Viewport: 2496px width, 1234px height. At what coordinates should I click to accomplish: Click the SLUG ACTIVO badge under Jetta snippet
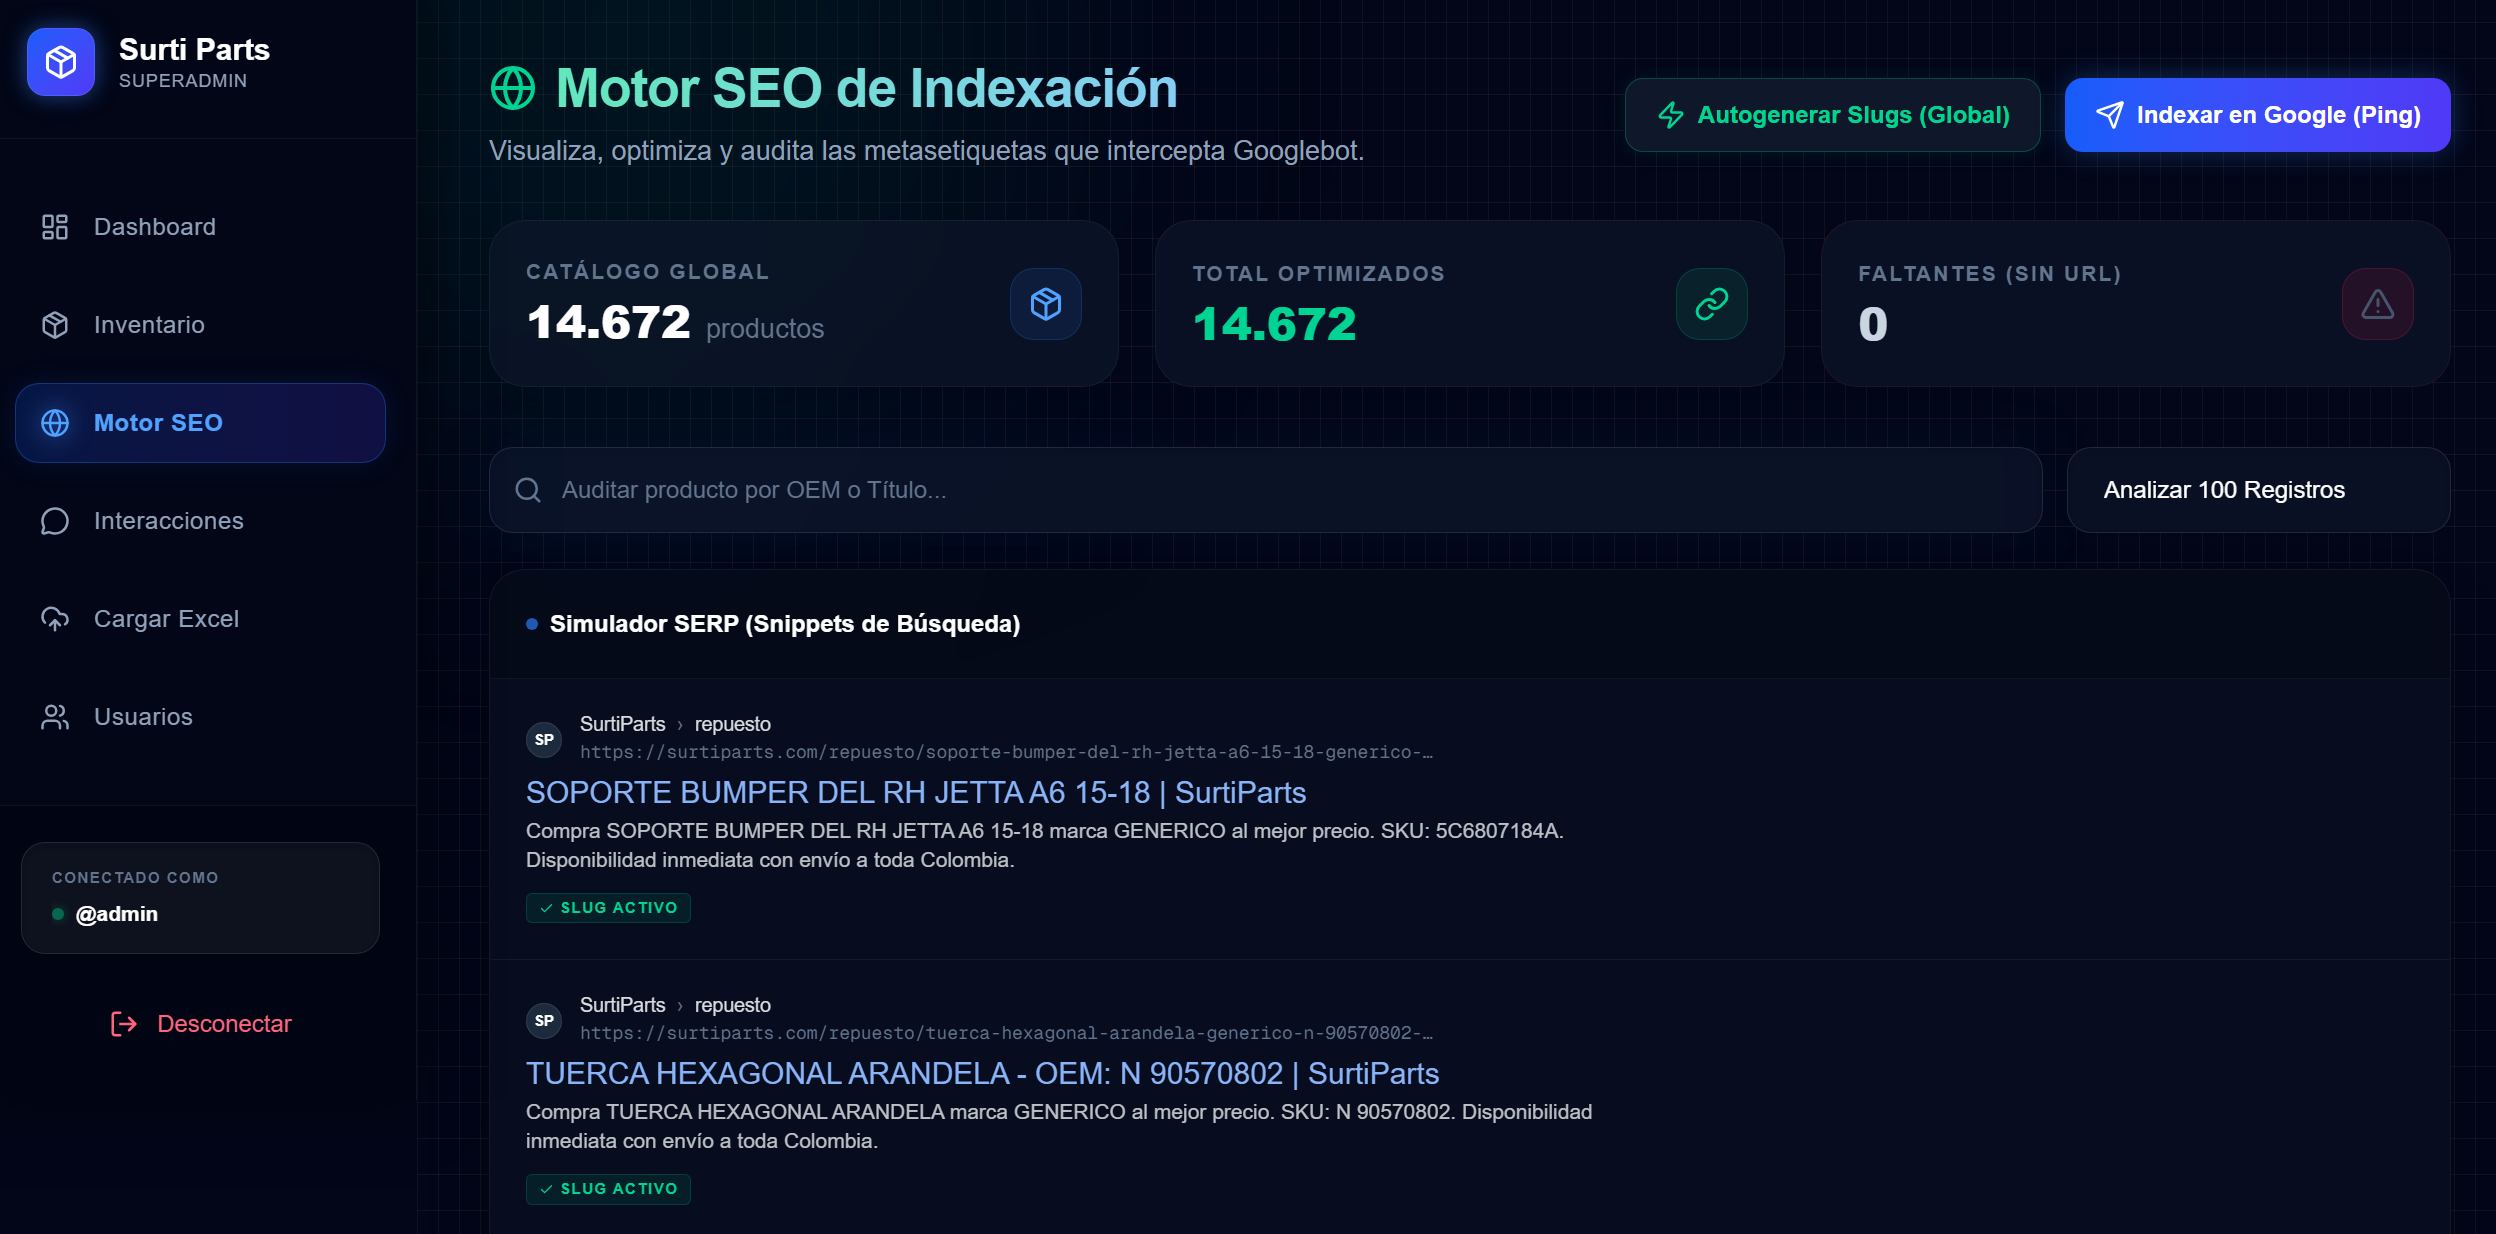tap(608, 907)
